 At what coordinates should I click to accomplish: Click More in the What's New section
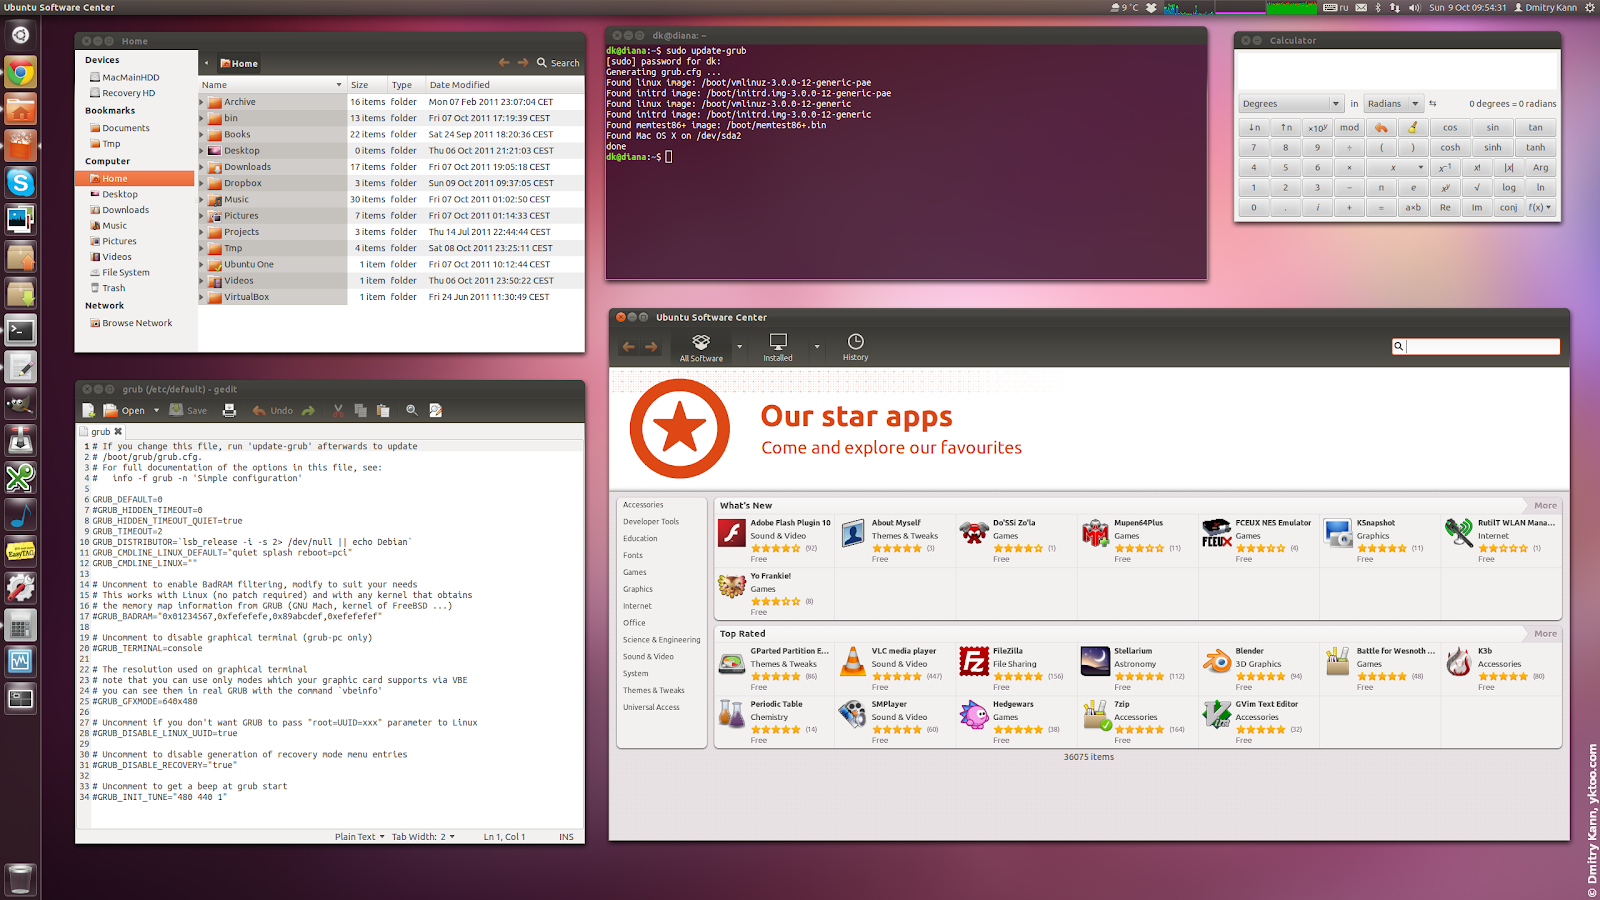(x=1545, y=505)
